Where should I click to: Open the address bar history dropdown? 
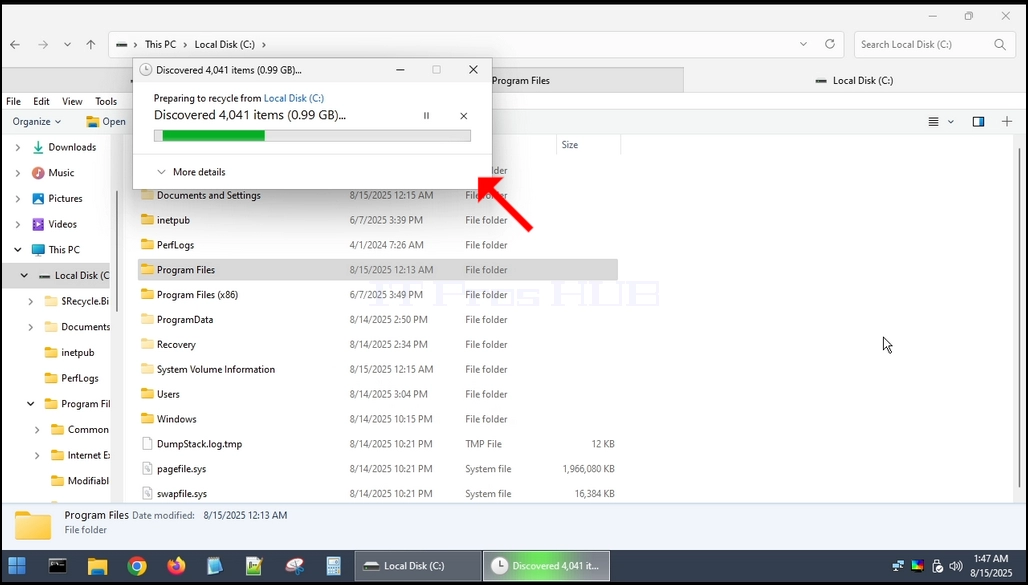803,44
